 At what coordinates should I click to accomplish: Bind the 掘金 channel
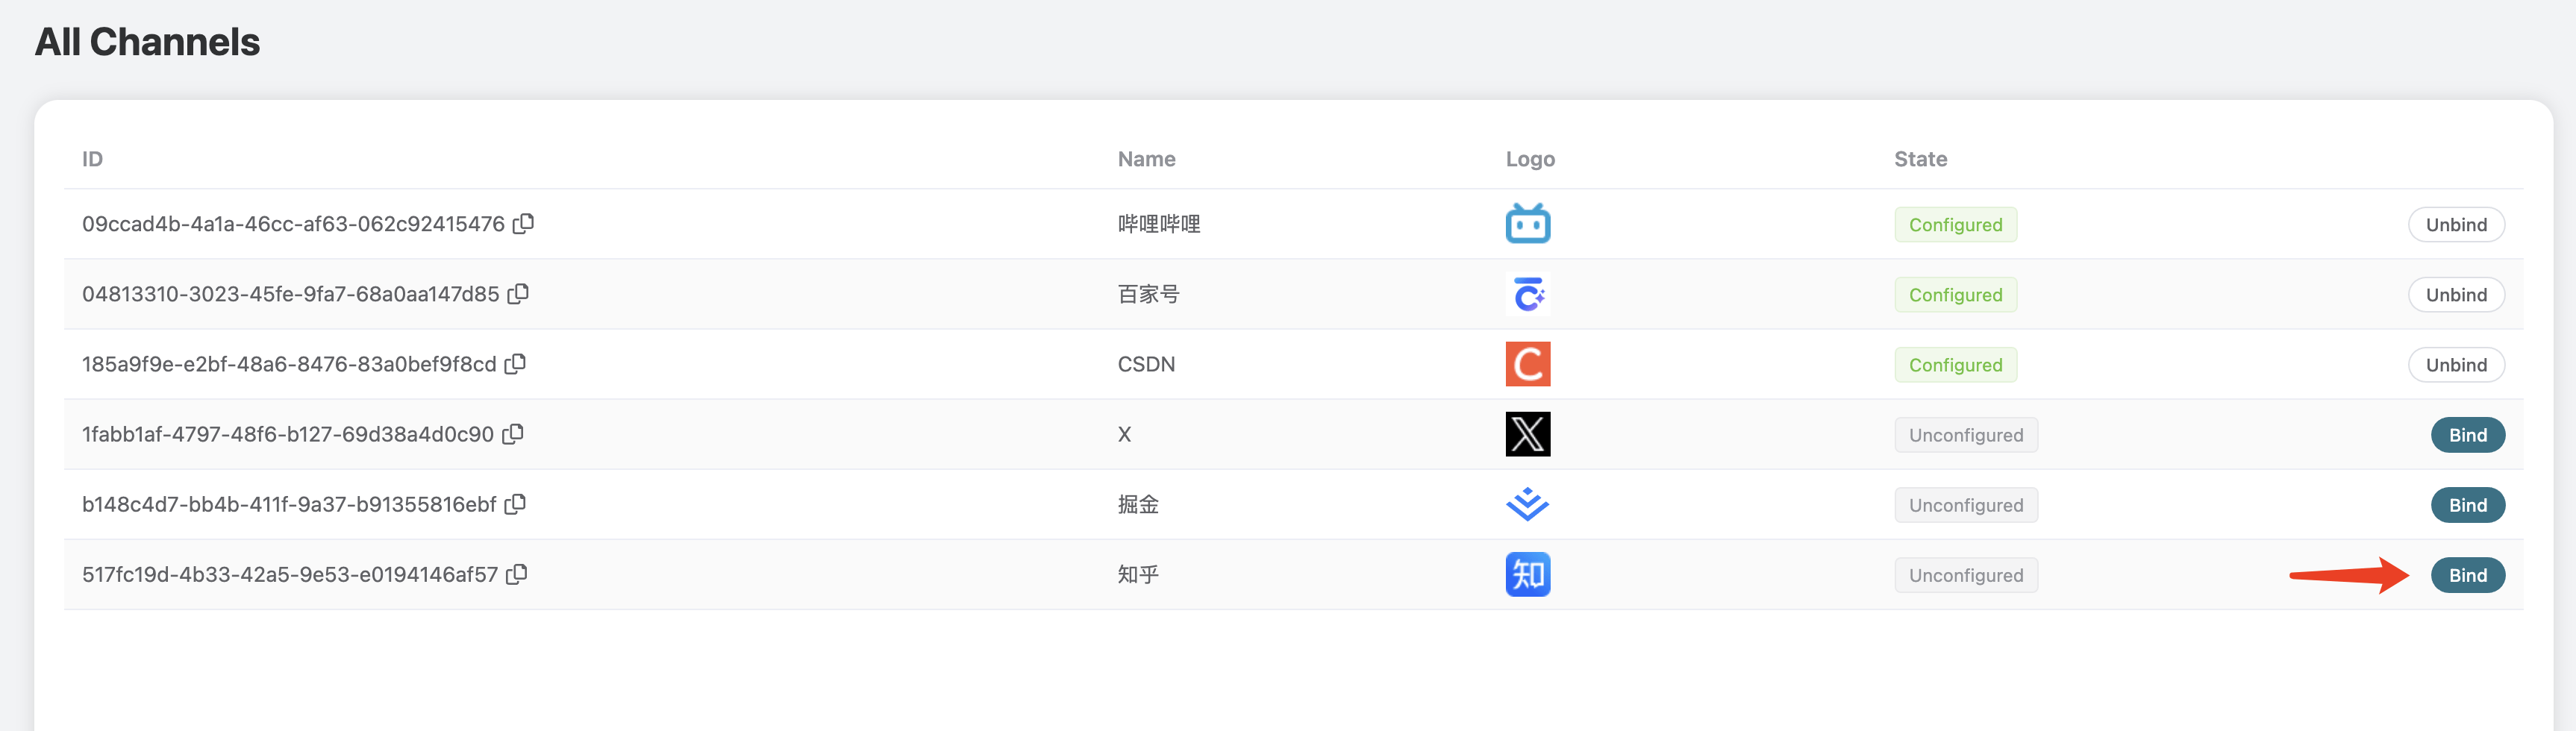[x=2467, y=505]
